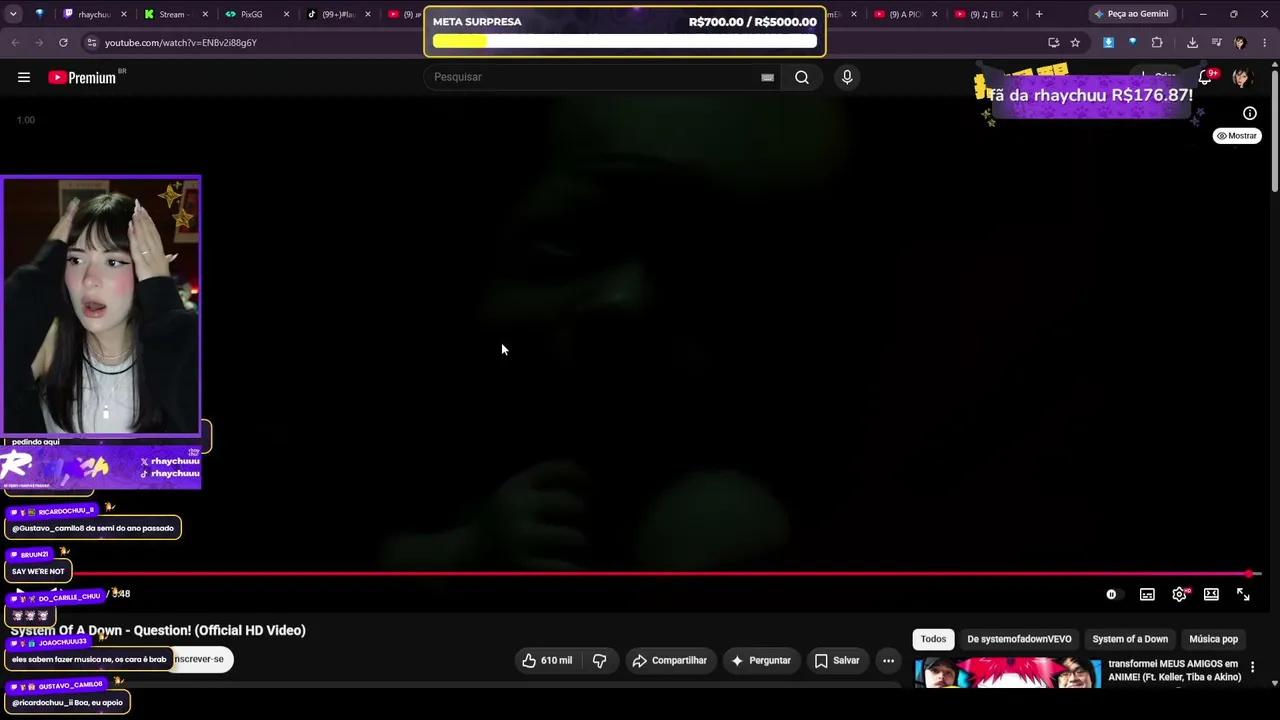Filter by 'System of a Down' chip
Image resolution: width=1280 pixels, height=720 pixels.
(x=1130, y=639)
